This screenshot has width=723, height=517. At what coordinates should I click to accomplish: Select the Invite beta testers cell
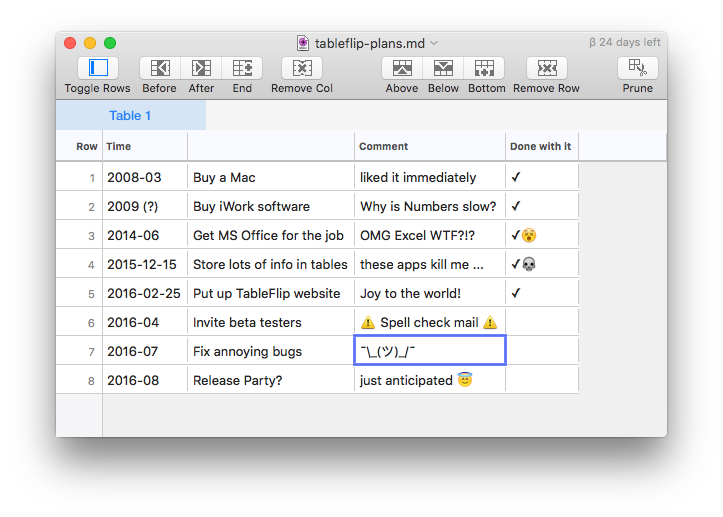click(271, 323)
